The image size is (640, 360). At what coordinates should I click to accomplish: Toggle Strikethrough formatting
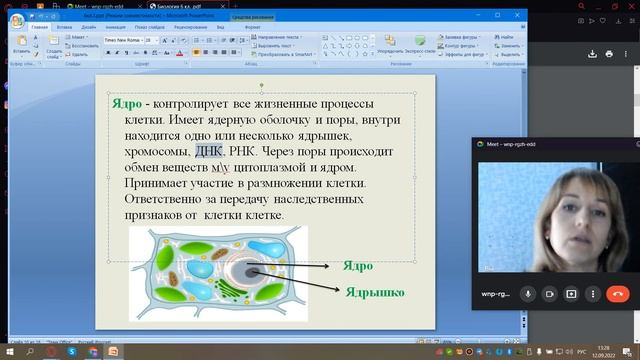136,53
